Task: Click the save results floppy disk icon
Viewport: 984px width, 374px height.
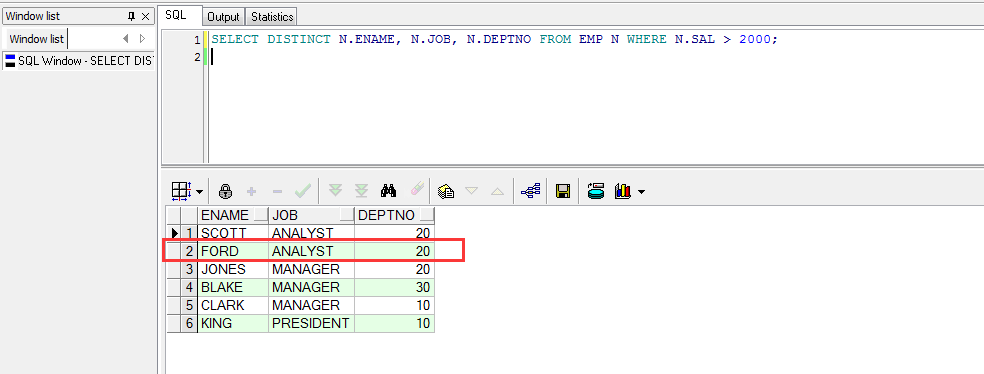Action: pyautogui.click(x=563, y=191)
